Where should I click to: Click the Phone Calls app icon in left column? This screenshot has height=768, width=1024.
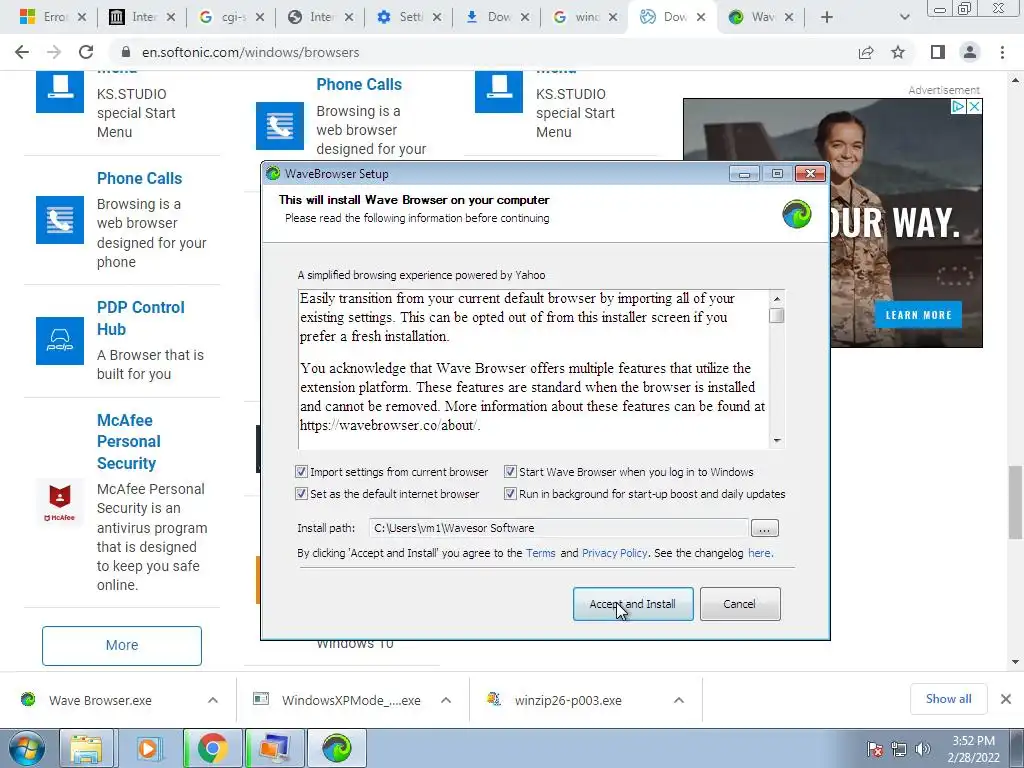[59, 220]
